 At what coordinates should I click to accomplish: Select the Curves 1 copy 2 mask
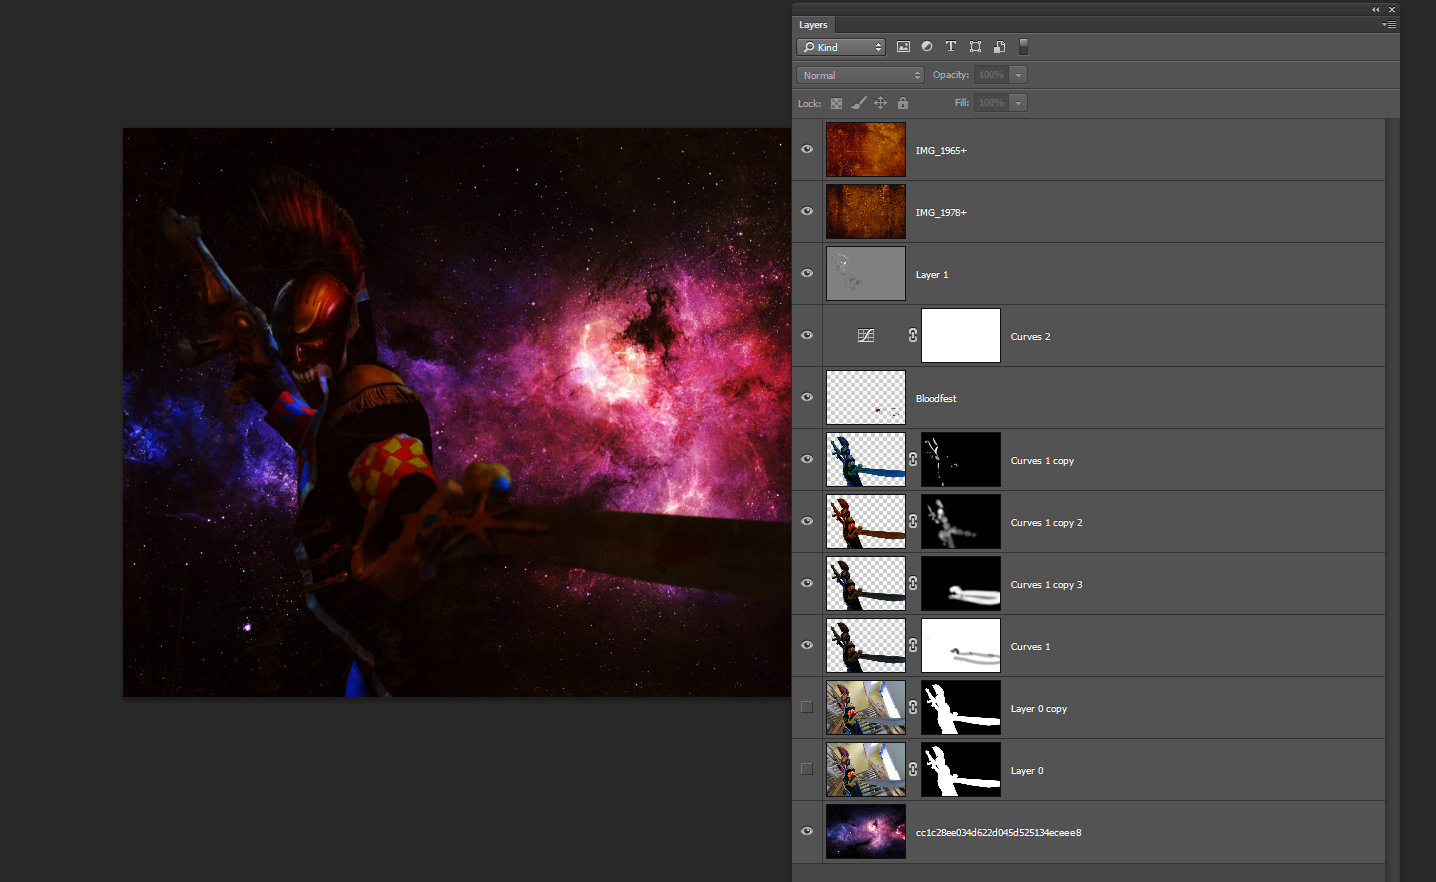point(961,522)
